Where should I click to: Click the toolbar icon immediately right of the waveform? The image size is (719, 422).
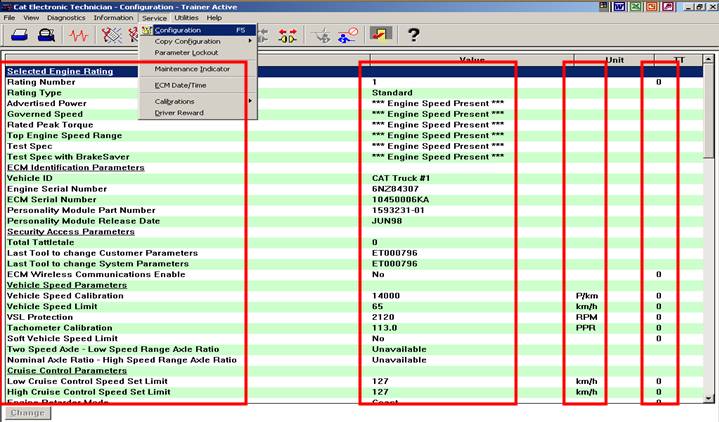(108, 36)
